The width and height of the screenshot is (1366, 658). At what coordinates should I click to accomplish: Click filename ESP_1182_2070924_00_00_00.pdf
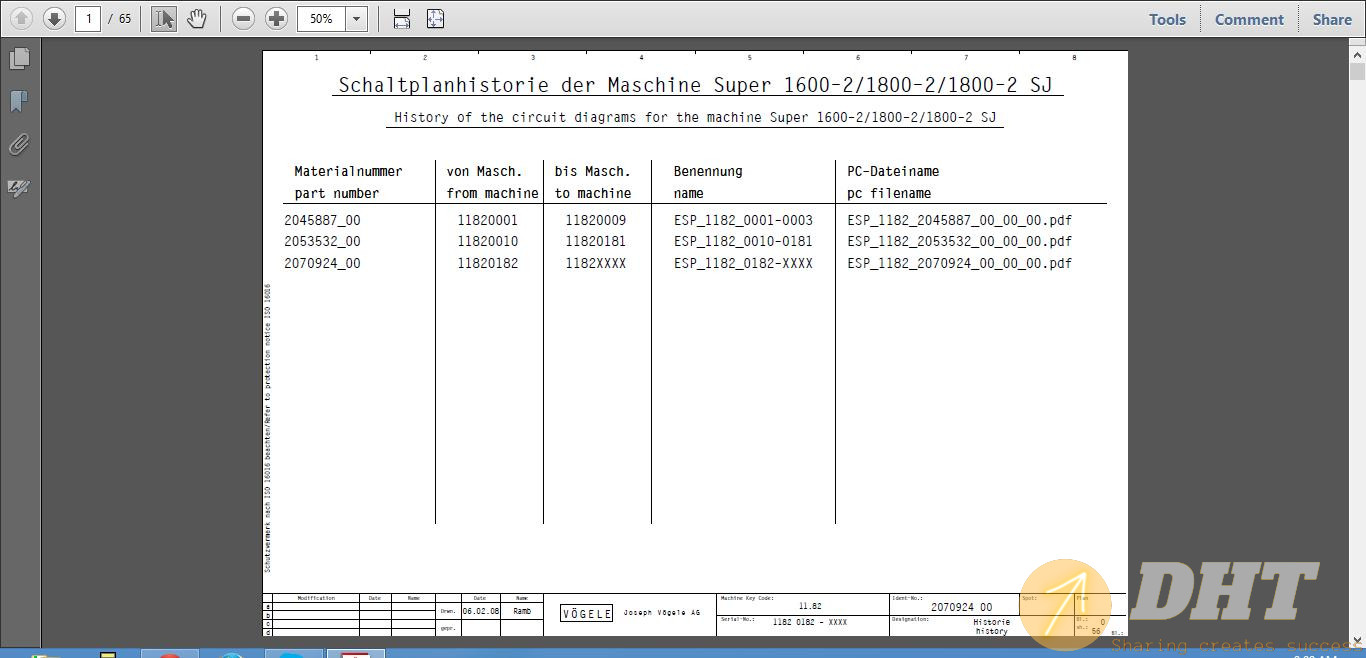(x=959, y=263)
